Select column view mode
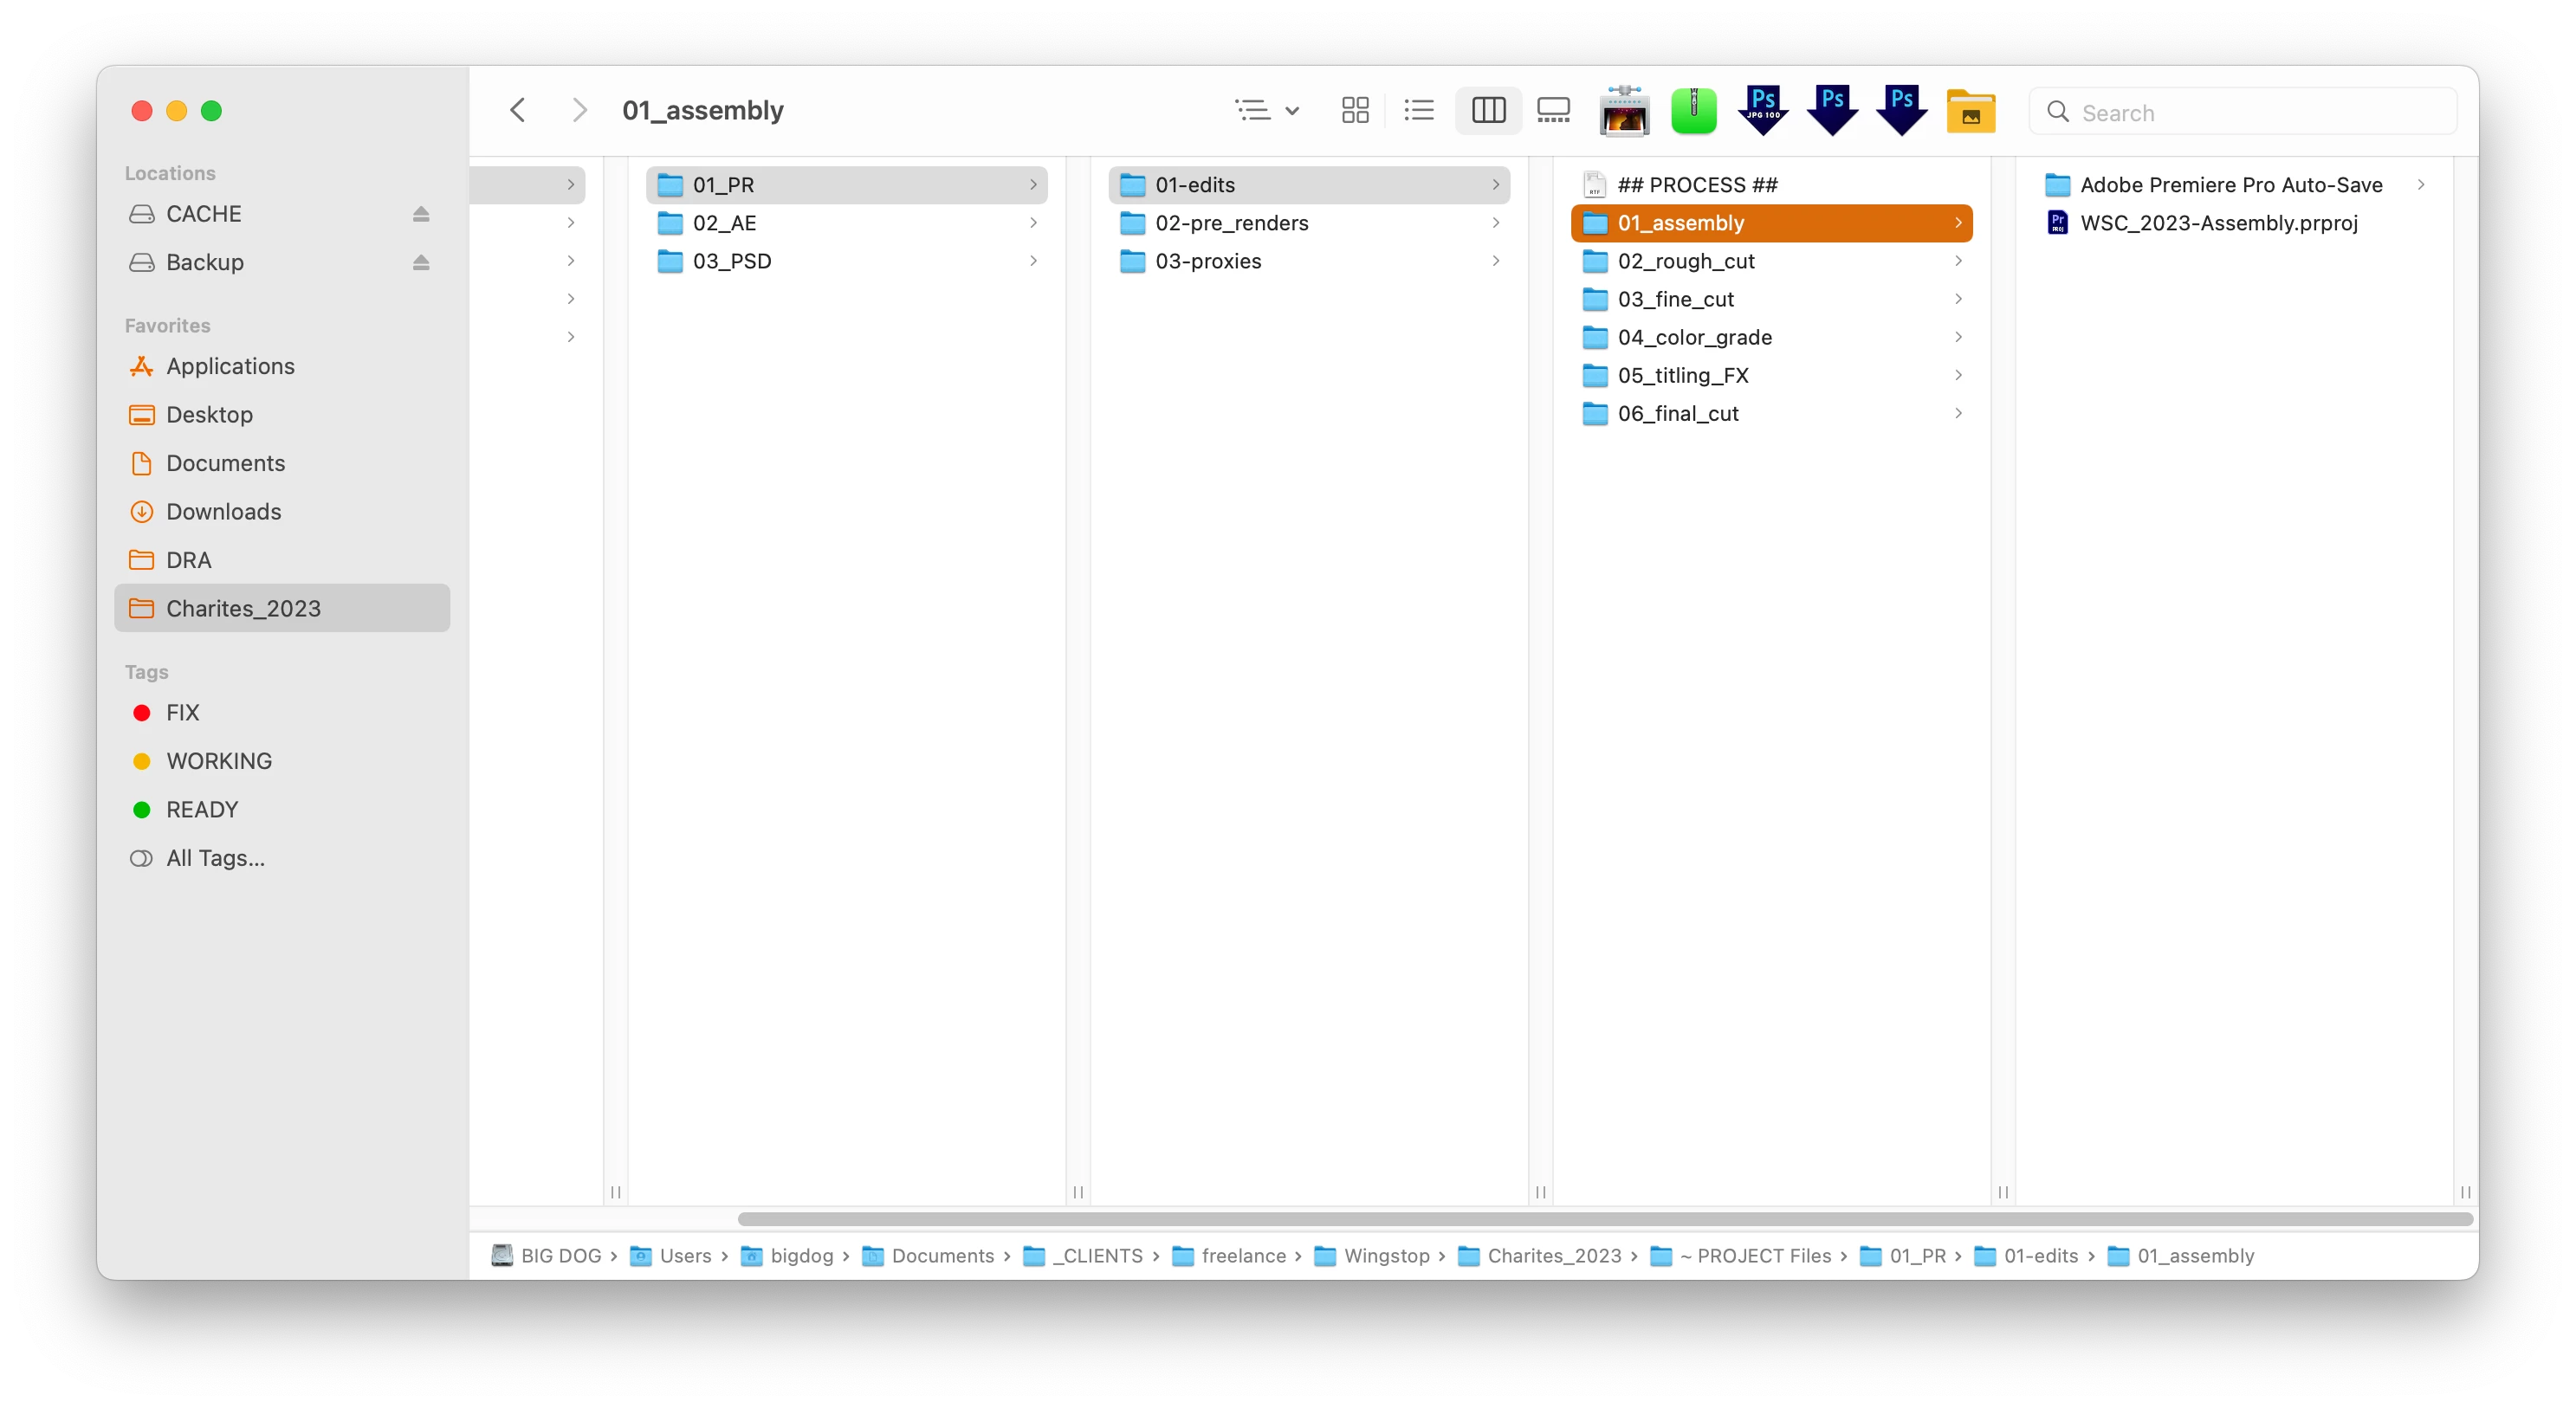 pos(1488,110)
